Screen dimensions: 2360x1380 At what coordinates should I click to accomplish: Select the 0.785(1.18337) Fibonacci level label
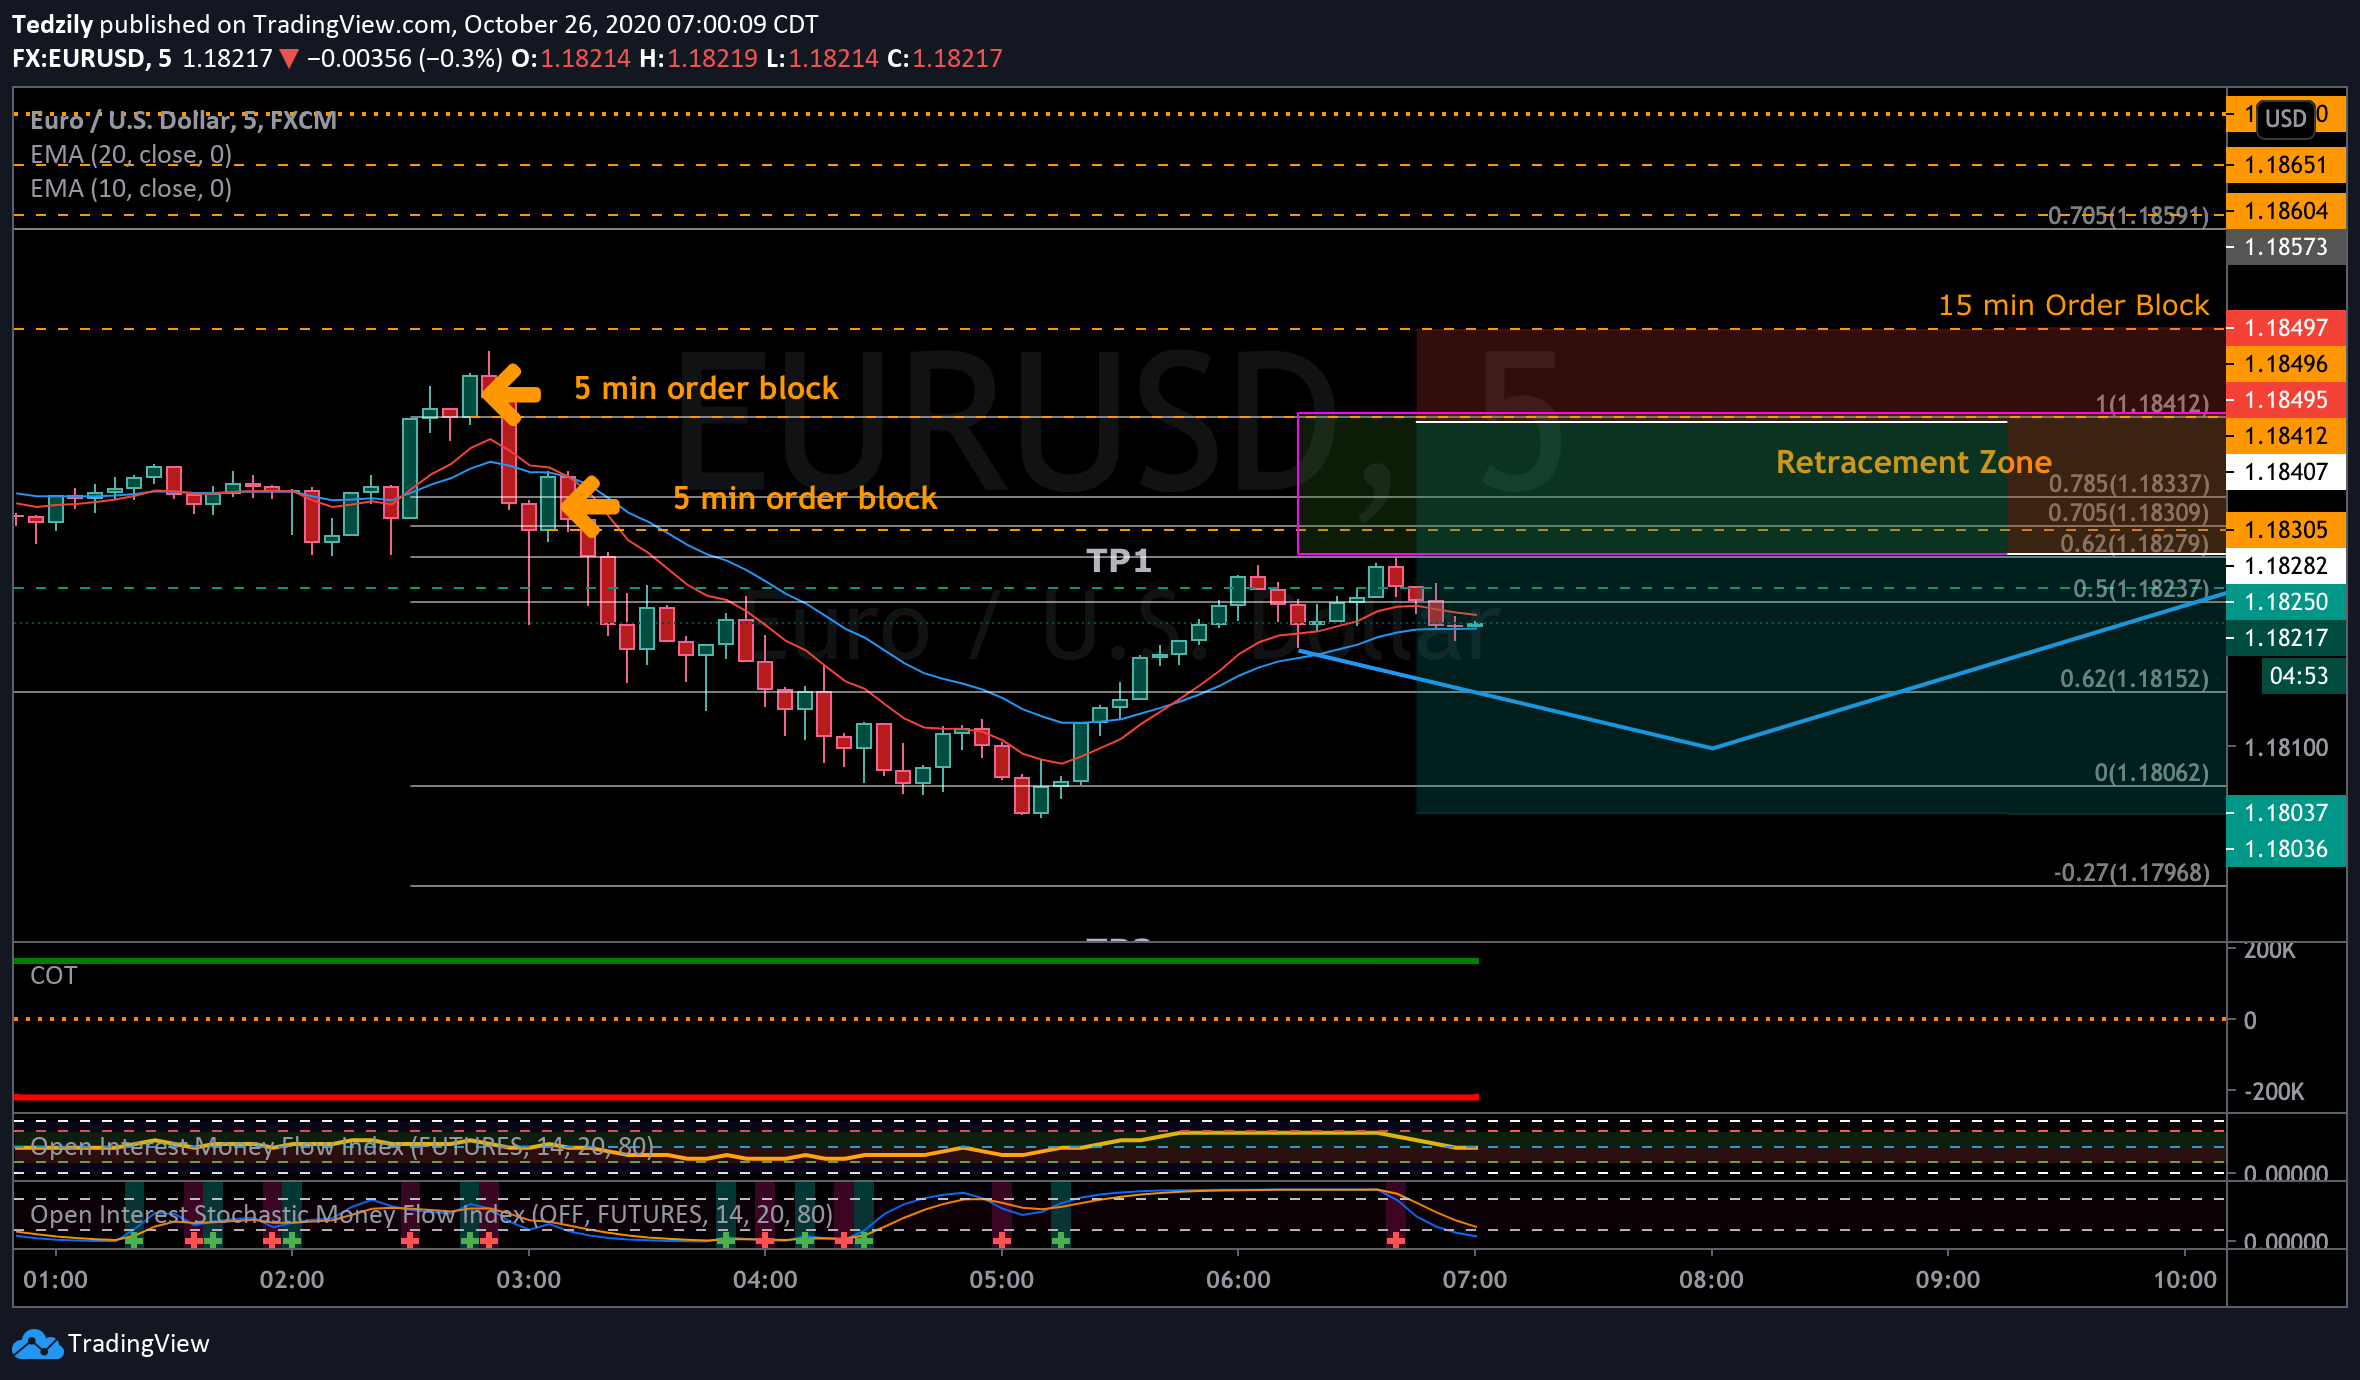coord(2129,484)
